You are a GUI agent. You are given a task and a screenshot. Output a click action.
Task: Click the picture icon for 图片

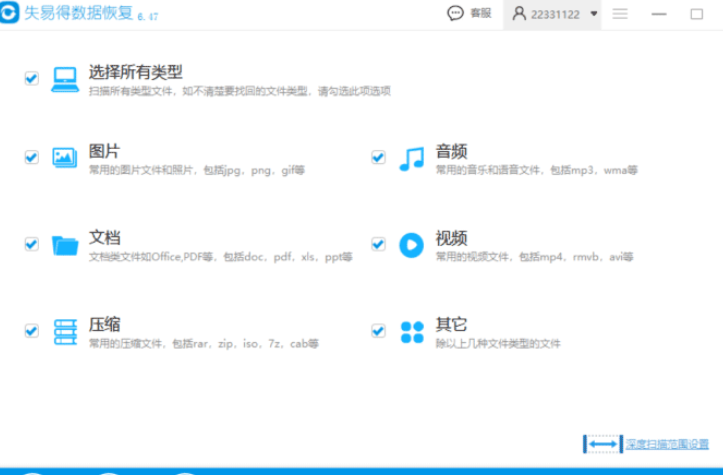click(x=65, y=158)
